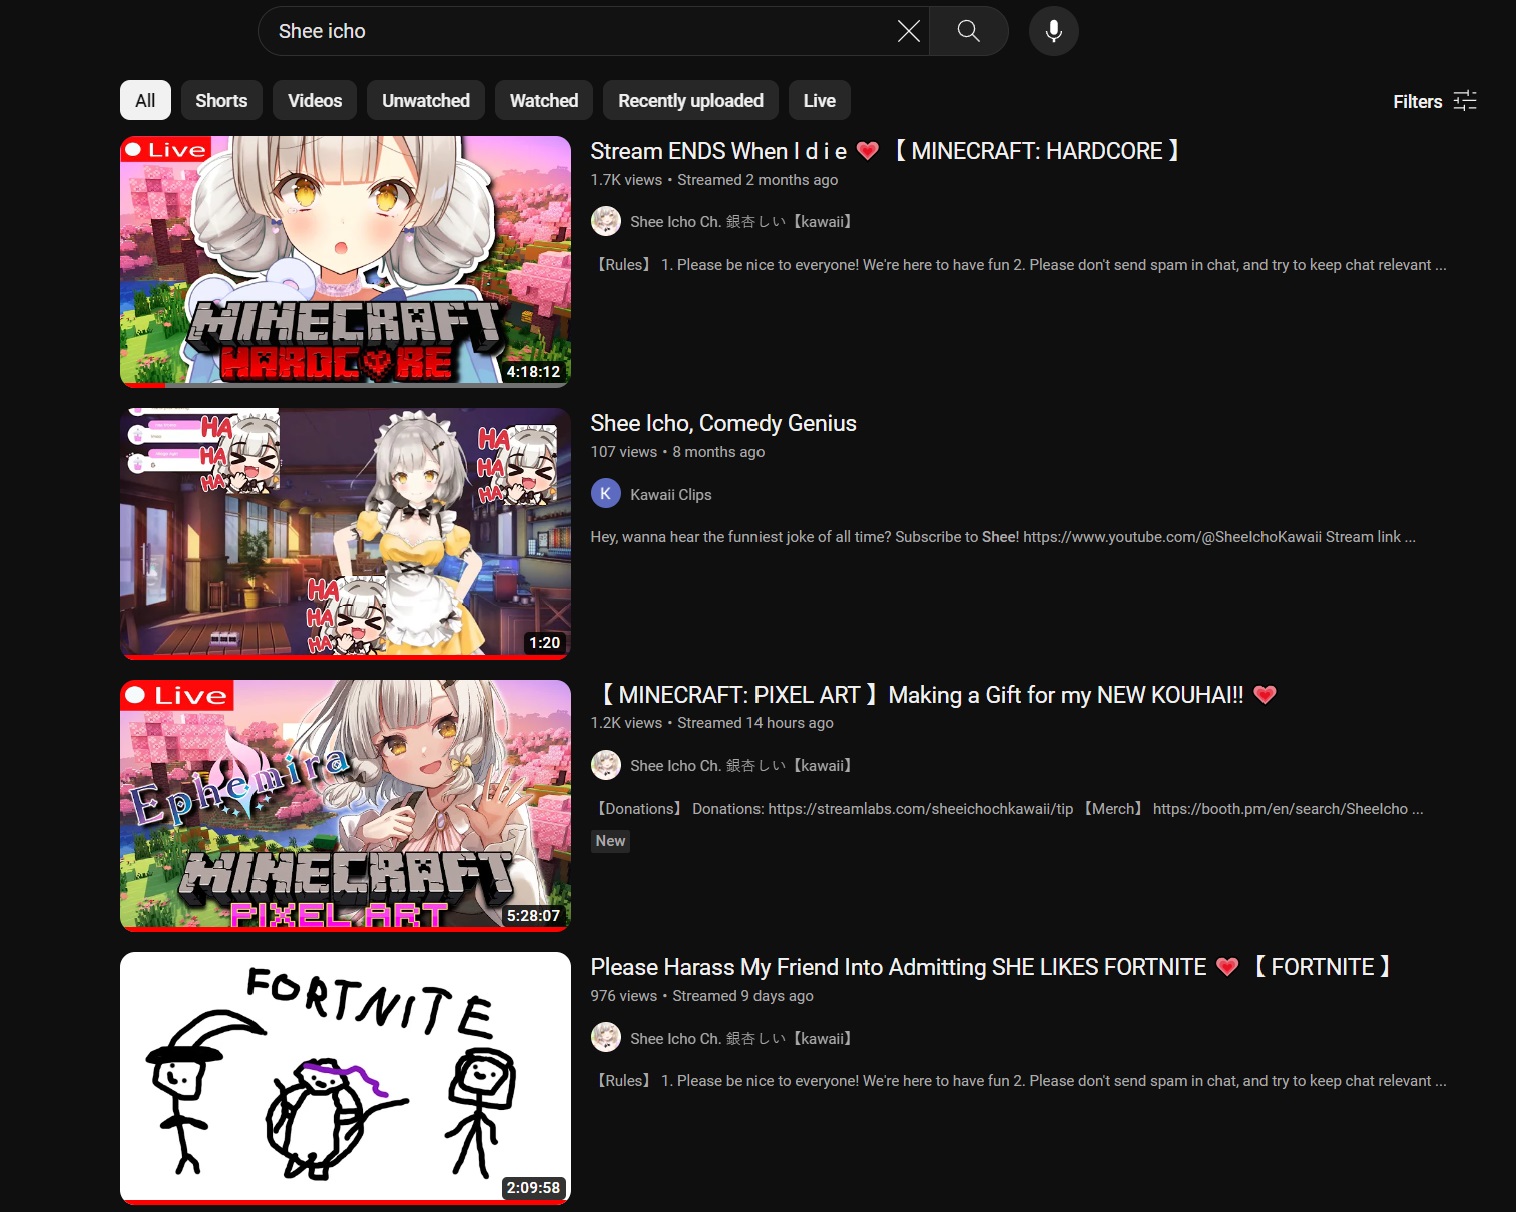The image size is (1516, 1212).
Task: Click the Live badge on Pixel Art thumbnail
Action: 176,695
